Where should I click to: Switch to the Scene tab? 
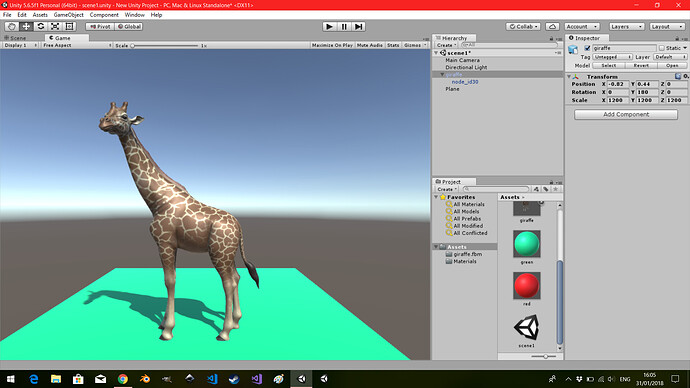(x=15, y=38)
